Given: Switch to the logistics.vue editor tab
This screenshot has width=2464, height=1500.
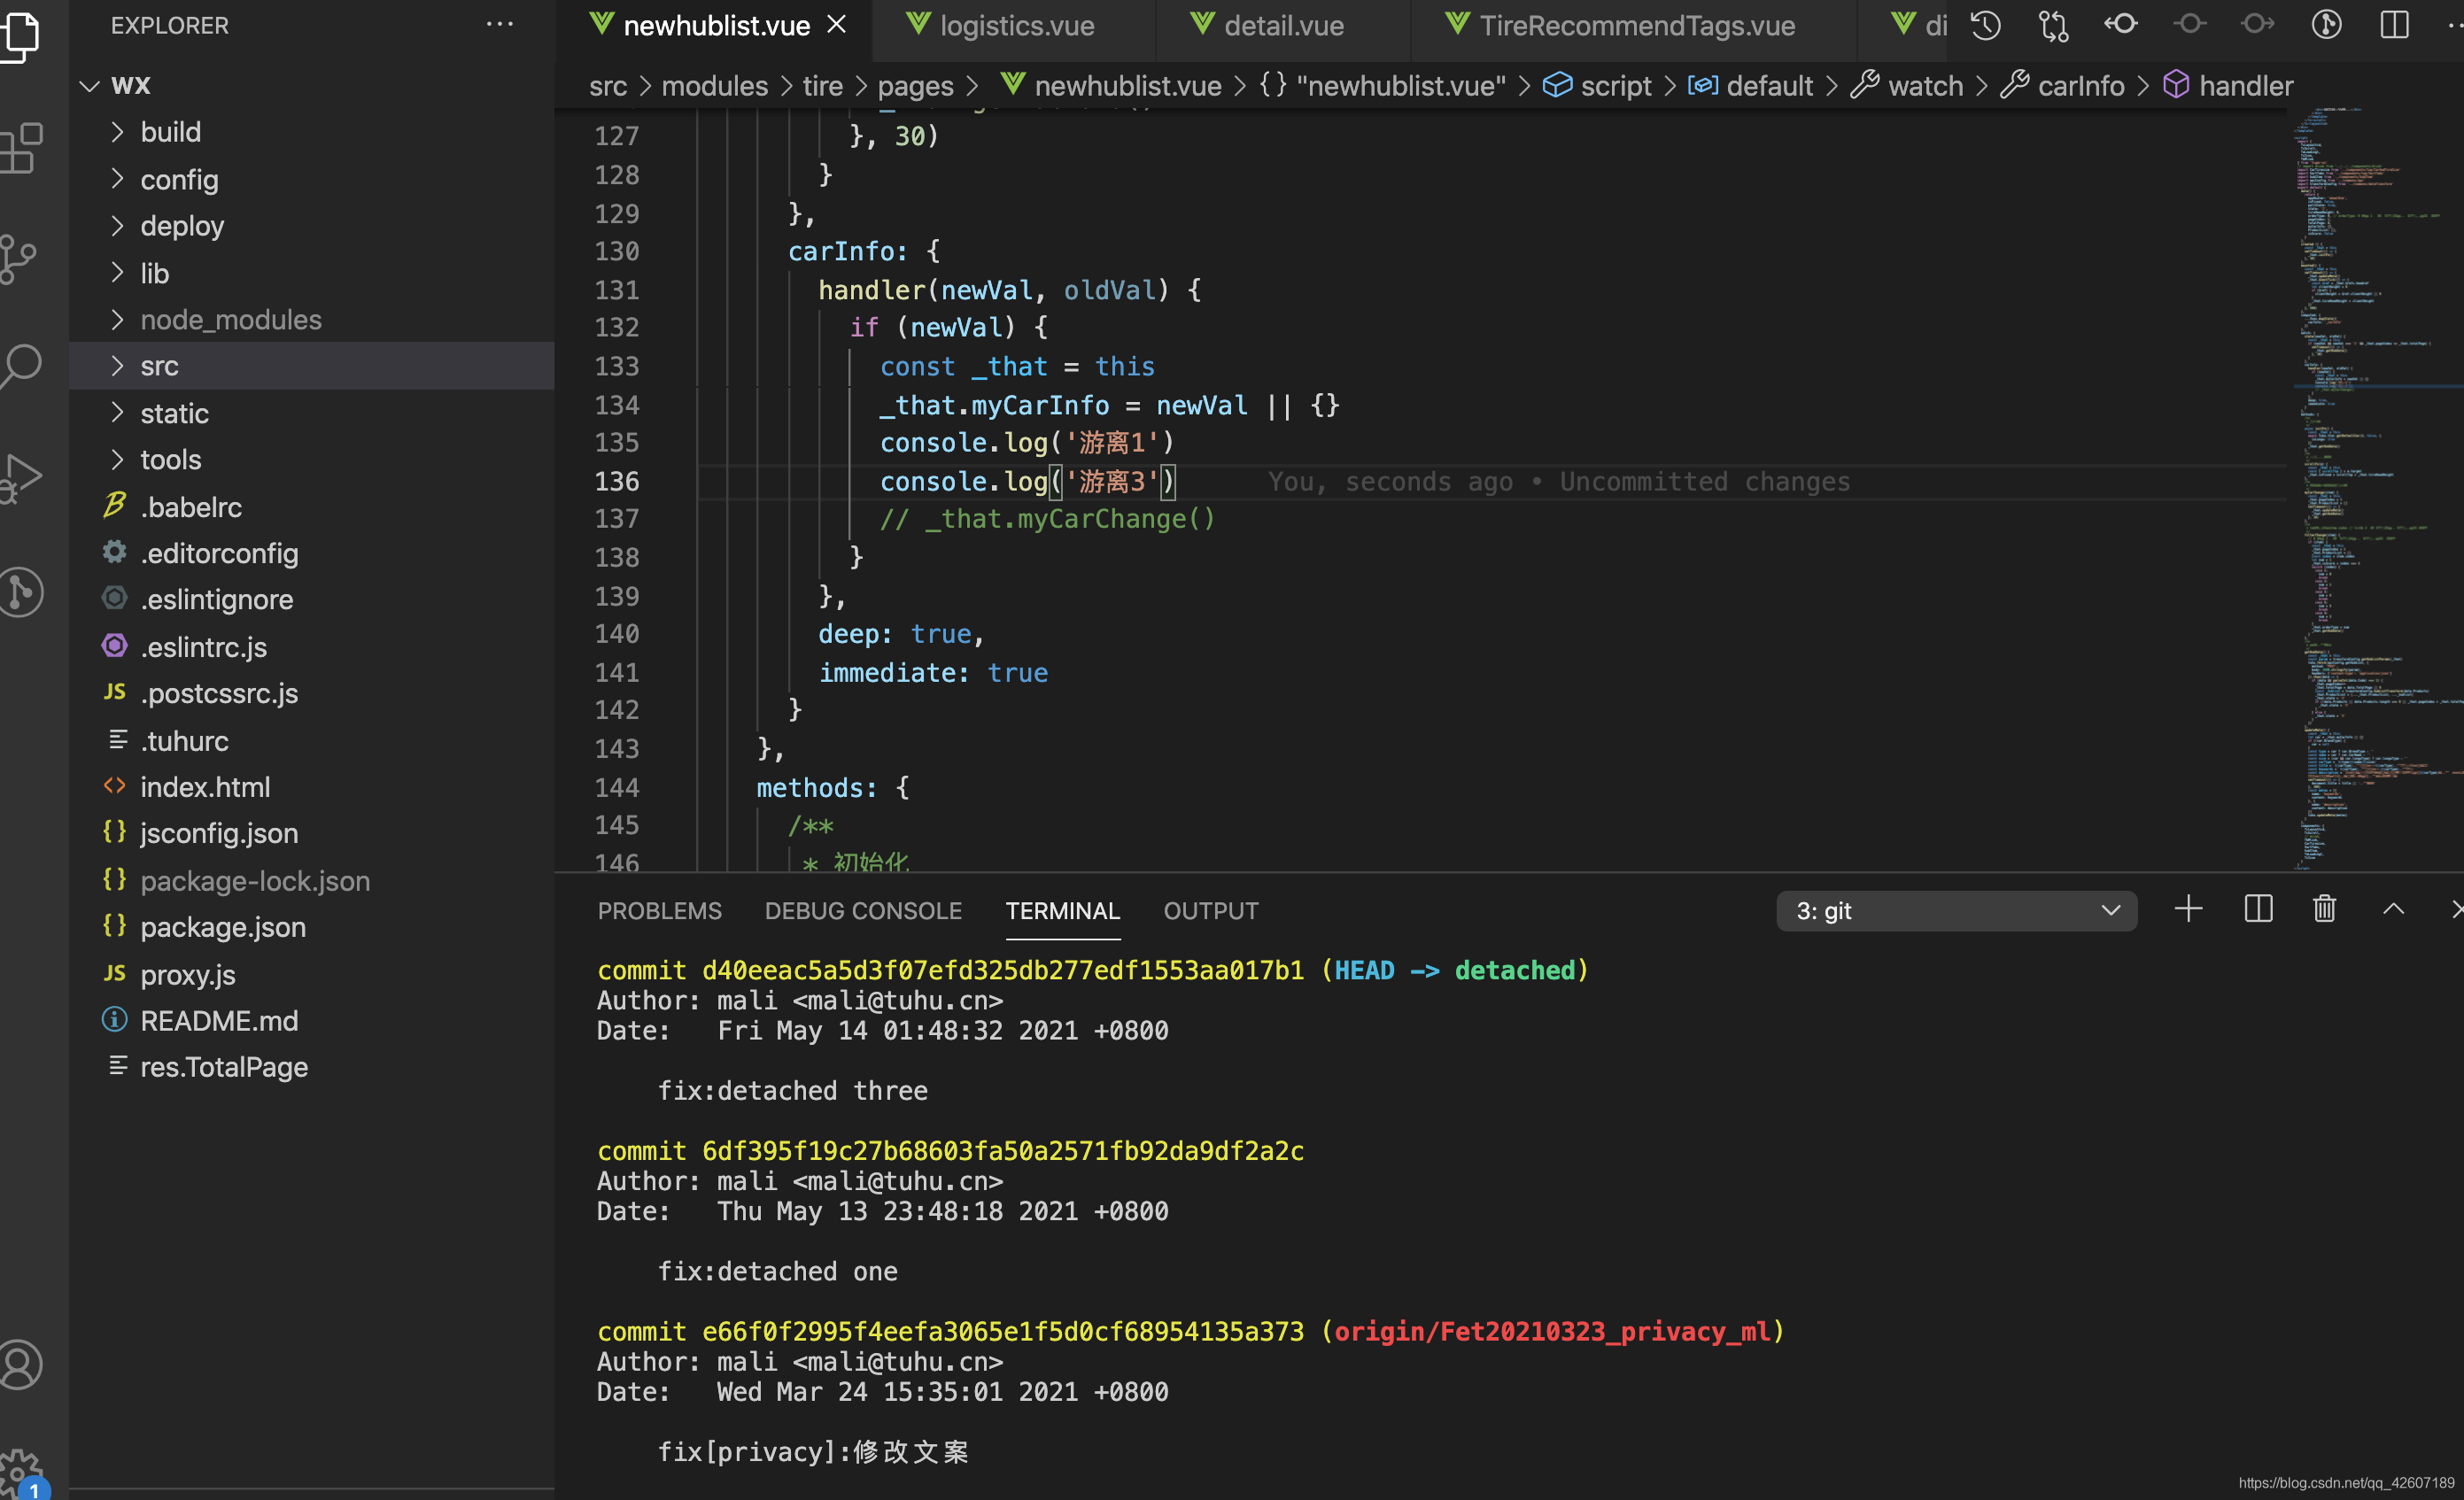Looking at the screenshot, I should coord(1016,26).
